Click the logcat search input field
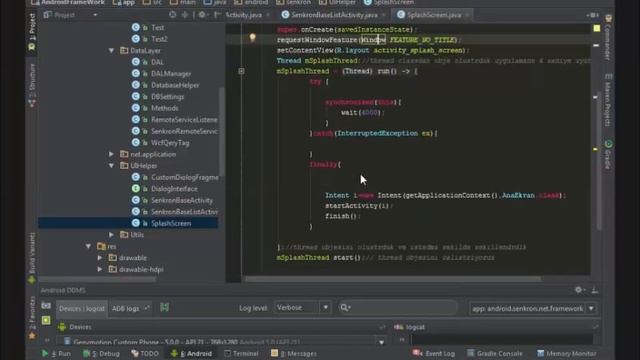This screenshot has width=640, height=360. tap(398, 307)
